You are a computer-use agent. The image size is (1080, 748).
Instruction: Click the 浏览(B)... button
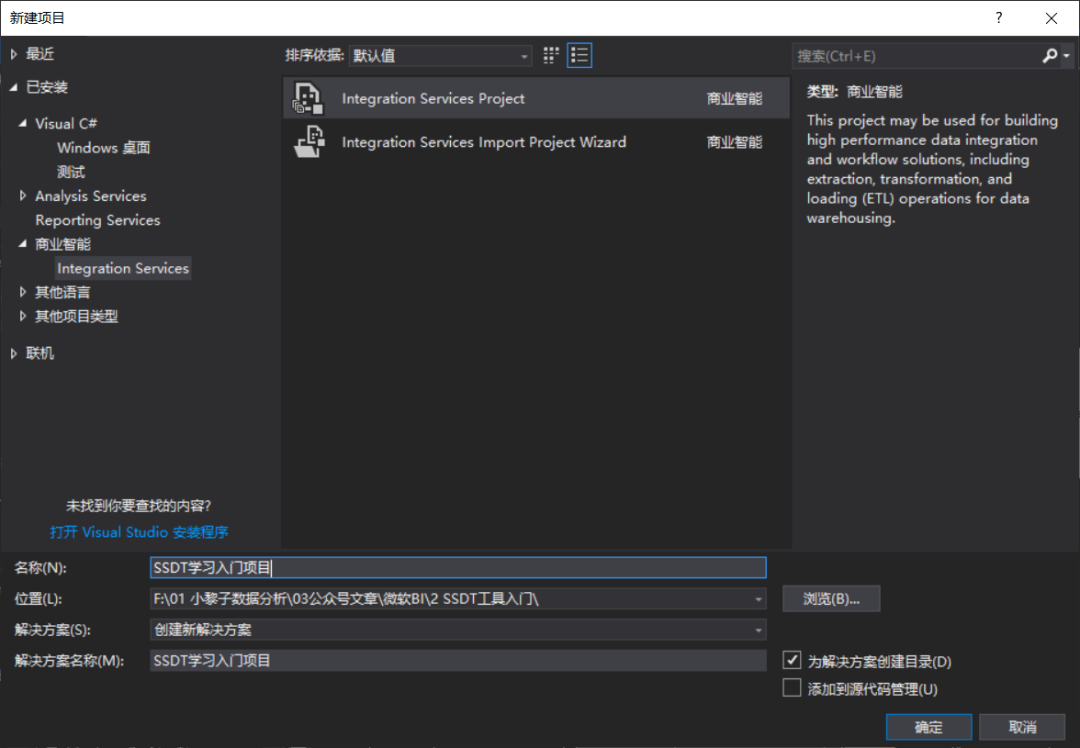coord(831,599)
